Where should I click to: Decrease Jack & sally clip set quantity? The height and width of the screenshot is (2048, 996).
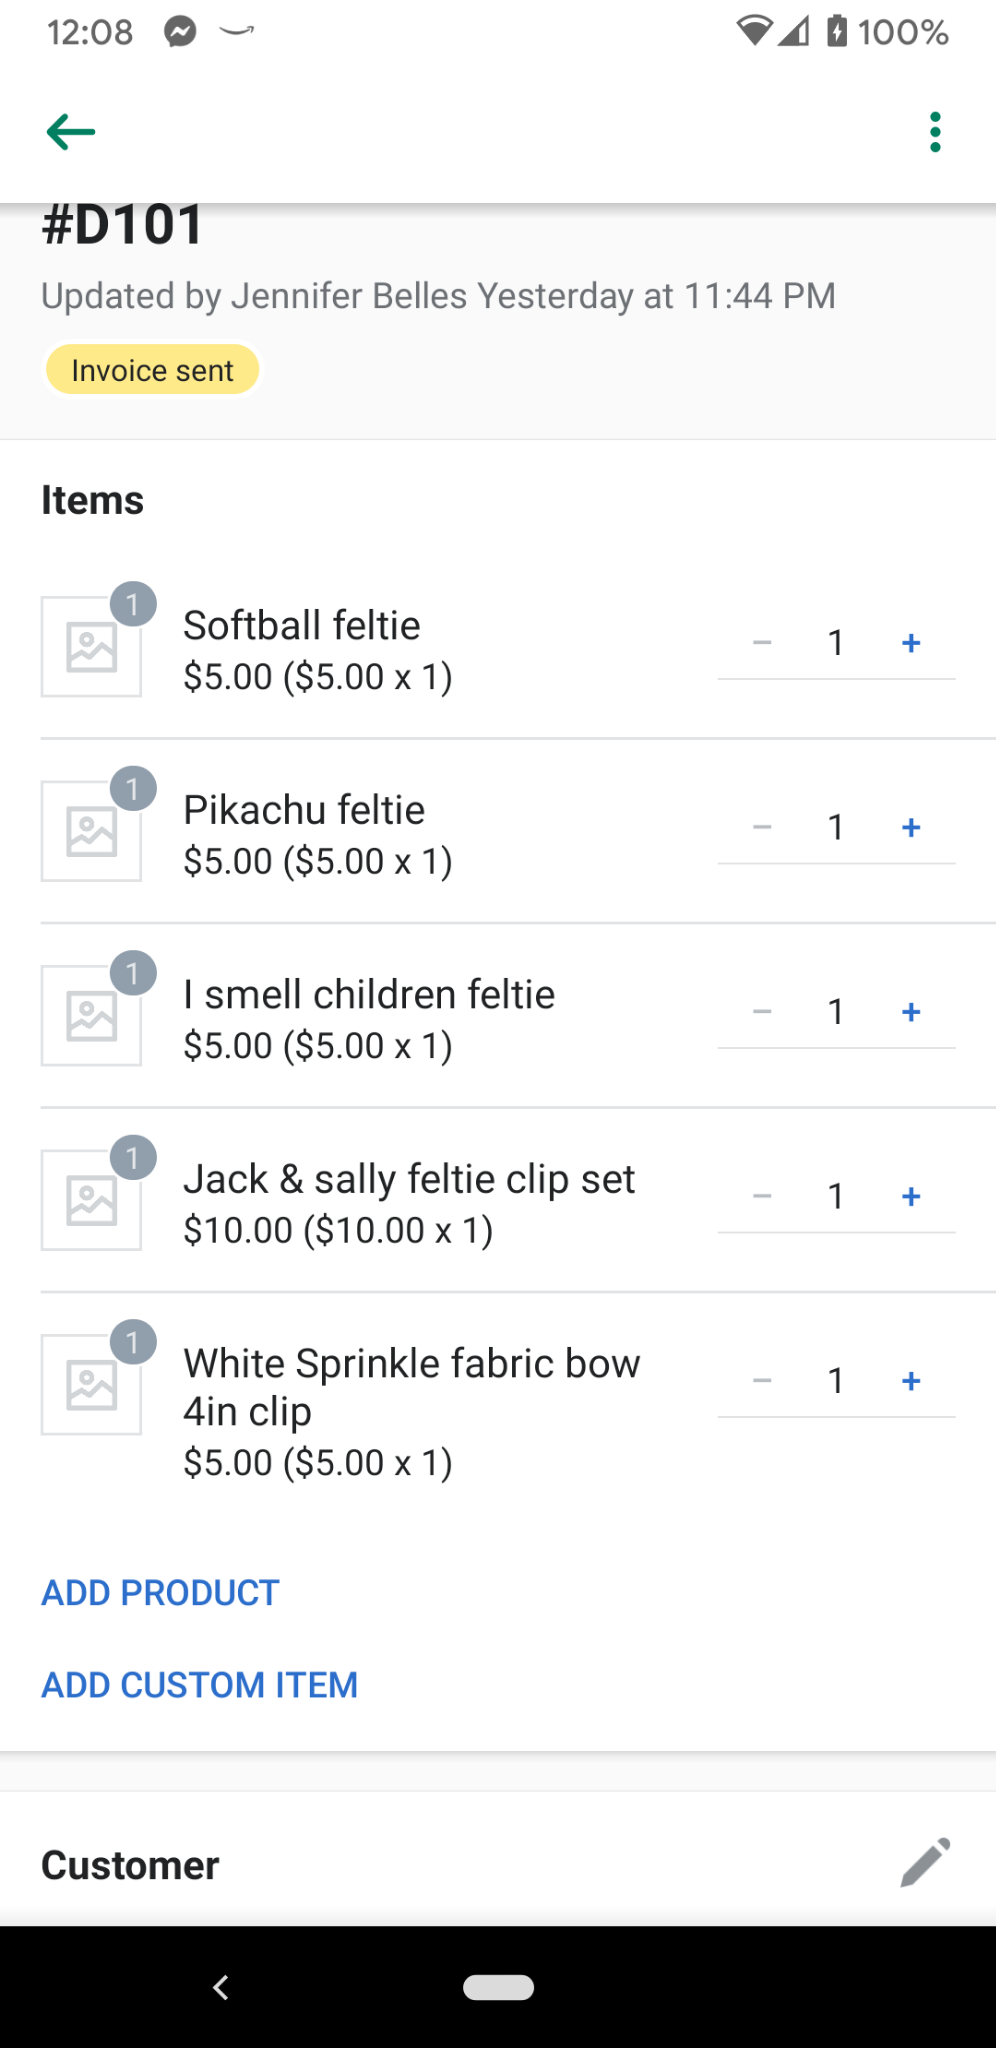(x=762, y=1197)
